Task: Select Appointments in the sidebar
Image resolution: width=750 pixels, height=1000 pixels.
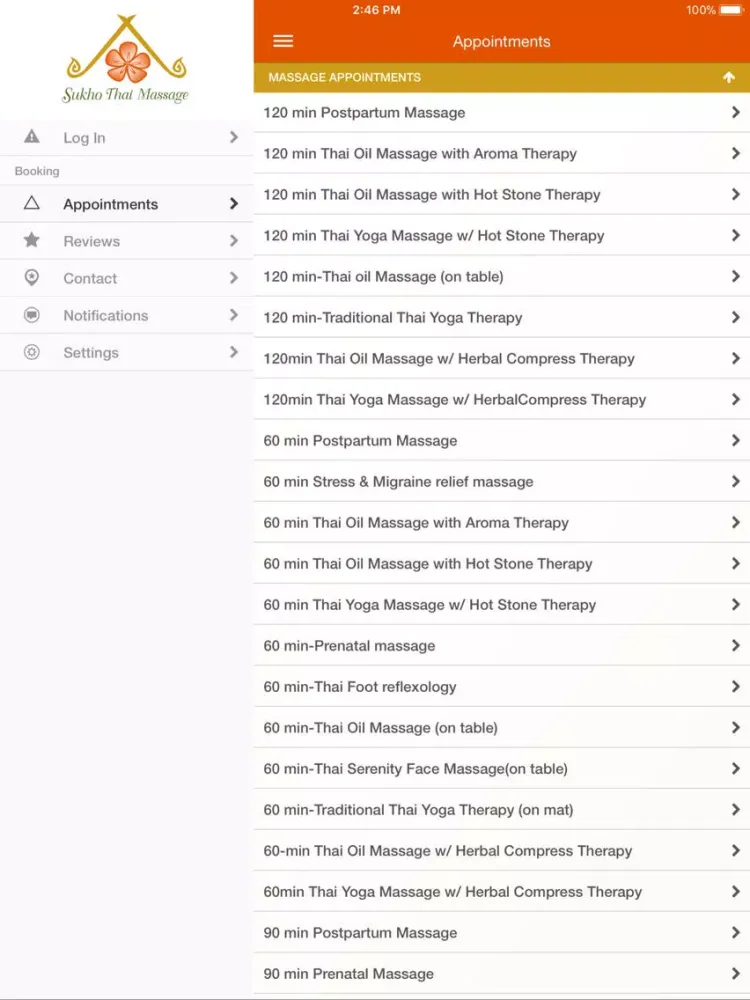Action: pos(126,204)
